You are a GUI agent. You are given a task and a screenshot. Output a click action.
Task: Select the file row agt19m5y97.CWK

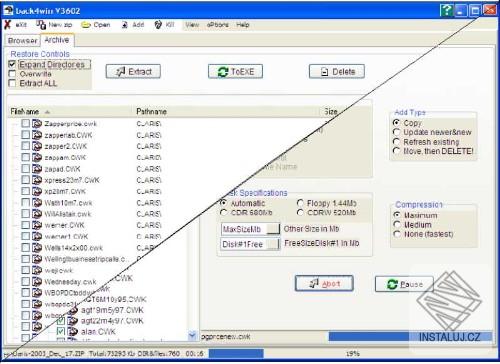point(112,310)
